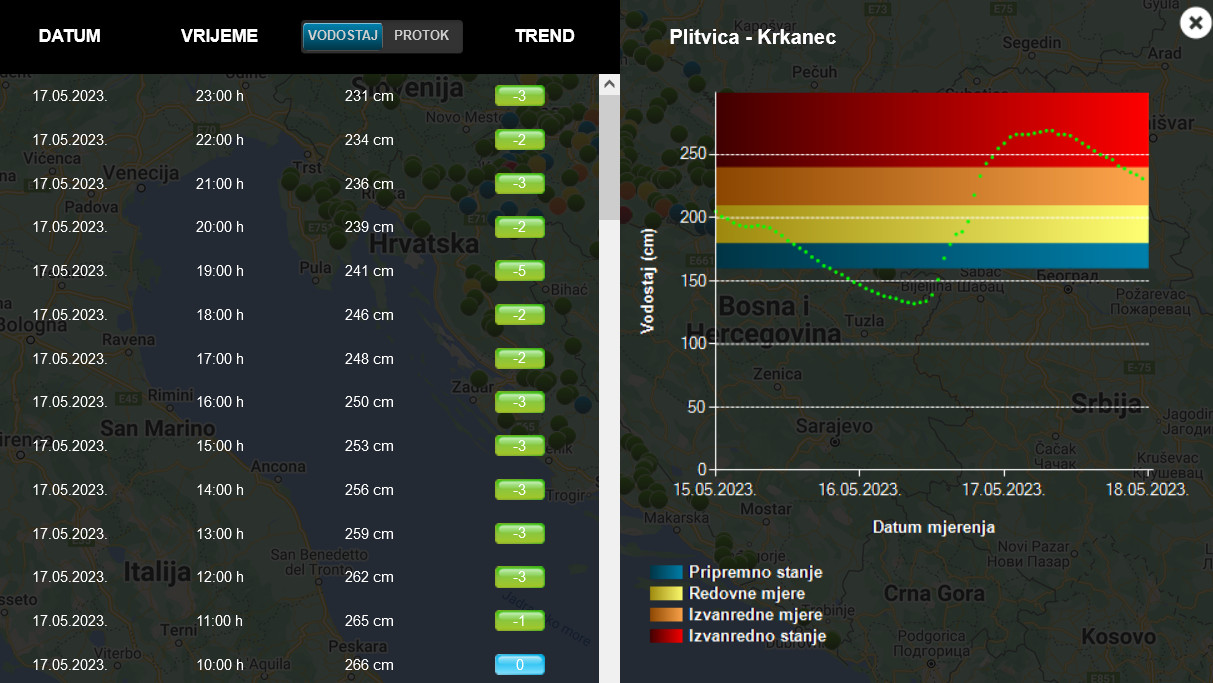Screen dimensions: 1213x683
Task: Click the DATUM column header
Action: [70, 36]
